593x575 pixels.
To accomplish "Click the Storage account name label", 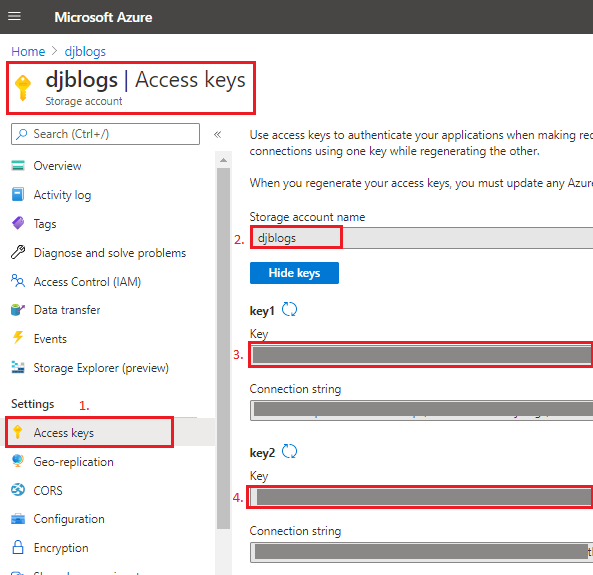I will click(307, 217).
